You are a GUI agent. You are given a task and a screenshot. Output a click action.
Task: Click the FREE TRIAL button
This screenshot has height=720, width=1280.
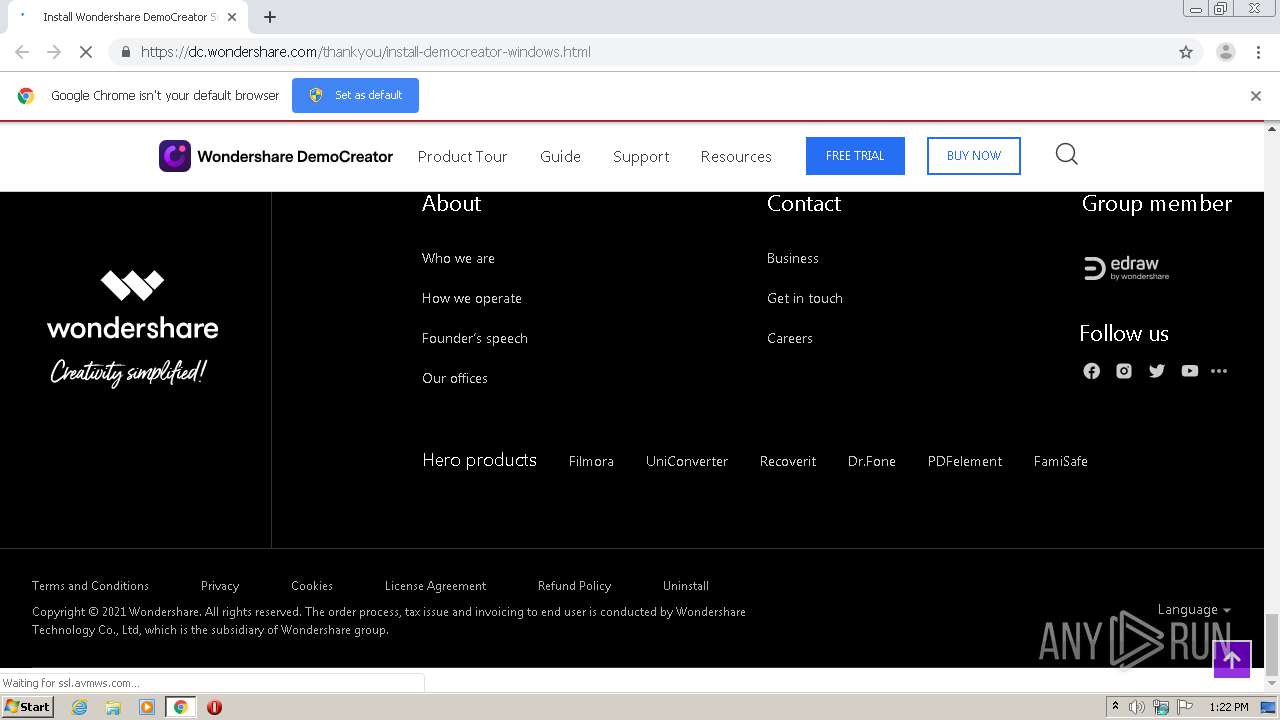pyautogui.click(x=855, y=156)
